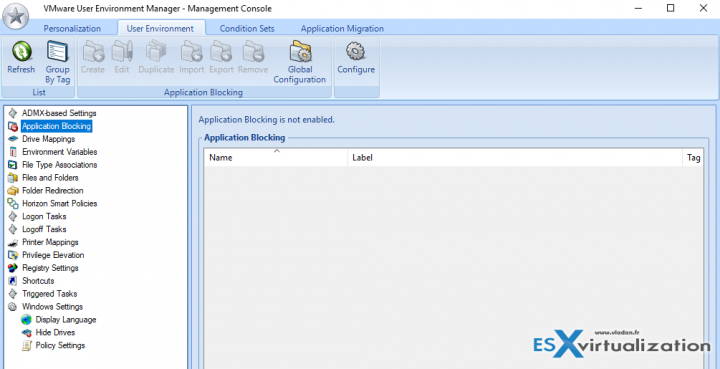This screenshot has width=720, height=369.
Task: Click the Files and Folders icon
Action: pyautogui.click(x=13, y=178)
